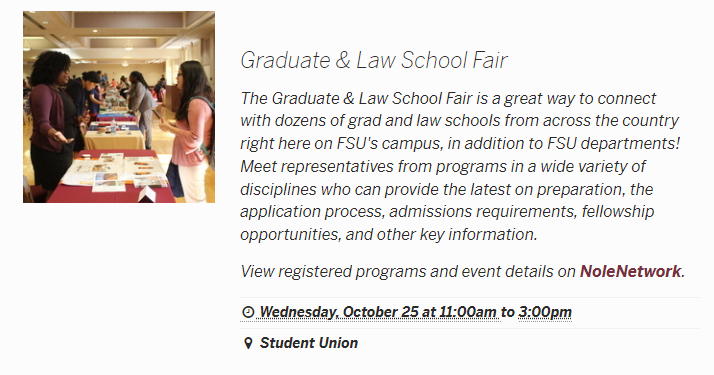The height and width of the screenshot is (375, 714).
Task: Click the "View registered programs" sentence text
Action: pos(463,271)
